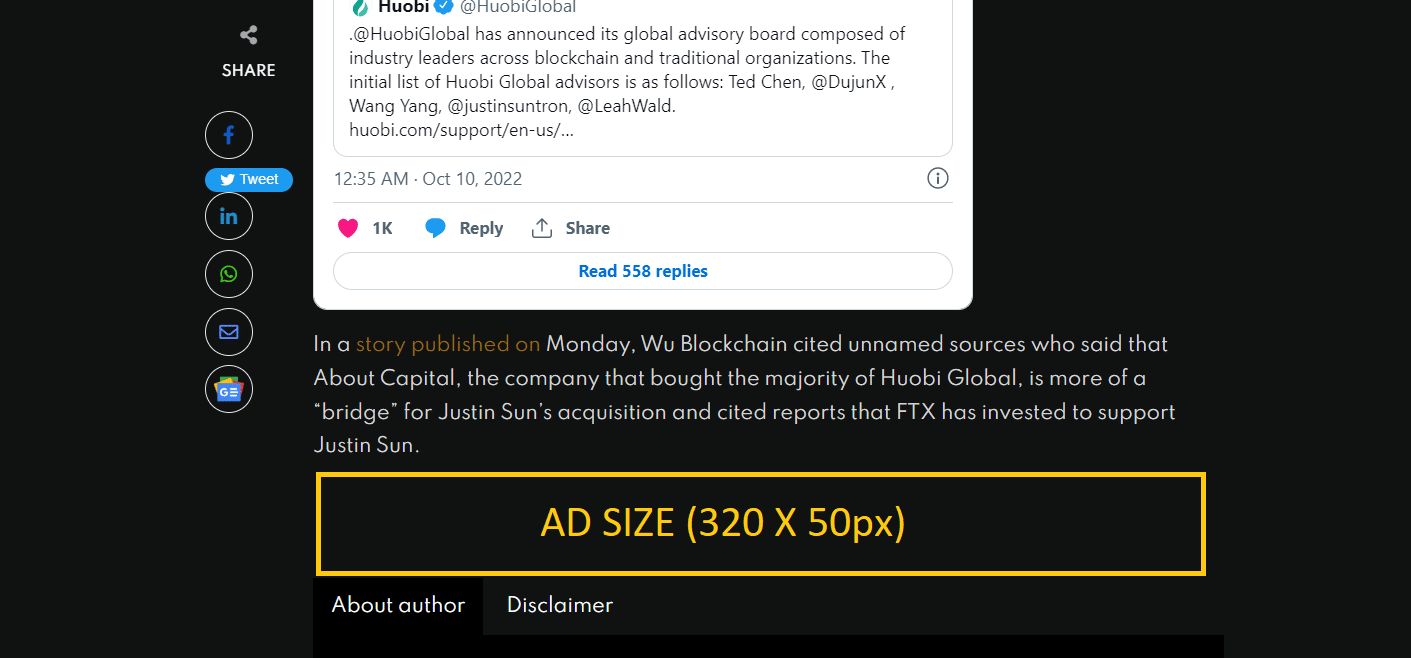Image resolution: width=1411 pixels, height=658 pixels.
Task: Switch to the Disclaimer tab
Action: coord(560,605)
